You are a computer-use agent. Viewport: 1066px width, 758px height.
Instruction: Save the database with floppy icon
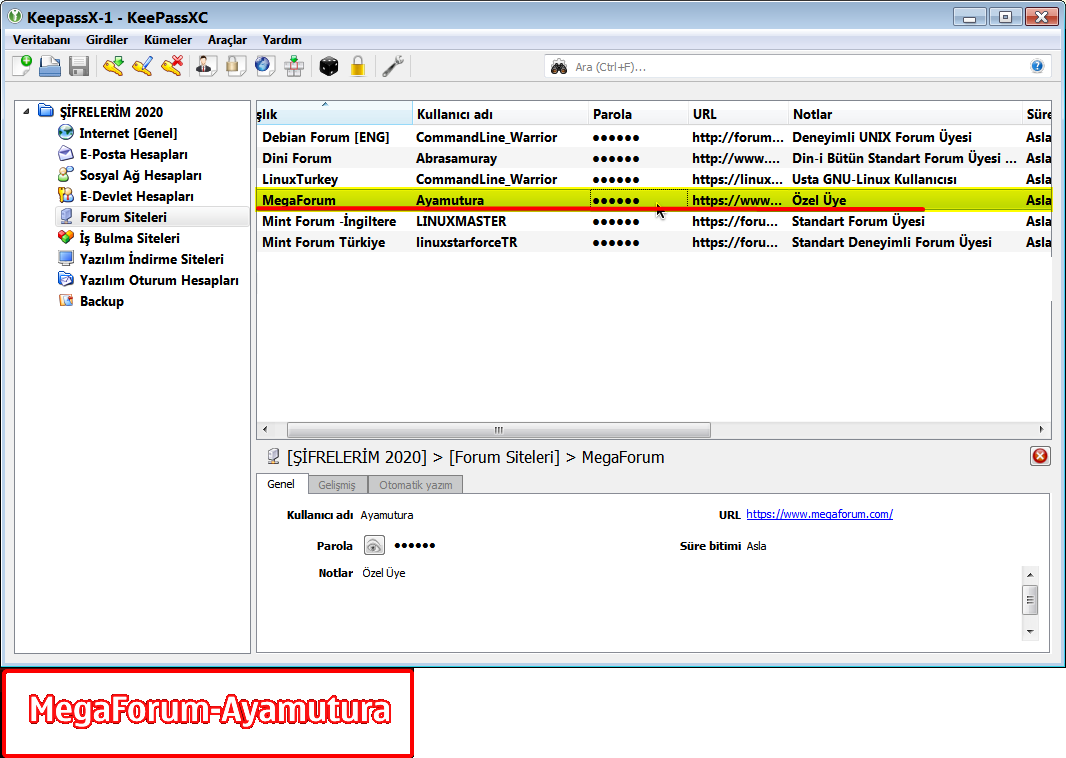pyautogui.click(x=79, y=66)
